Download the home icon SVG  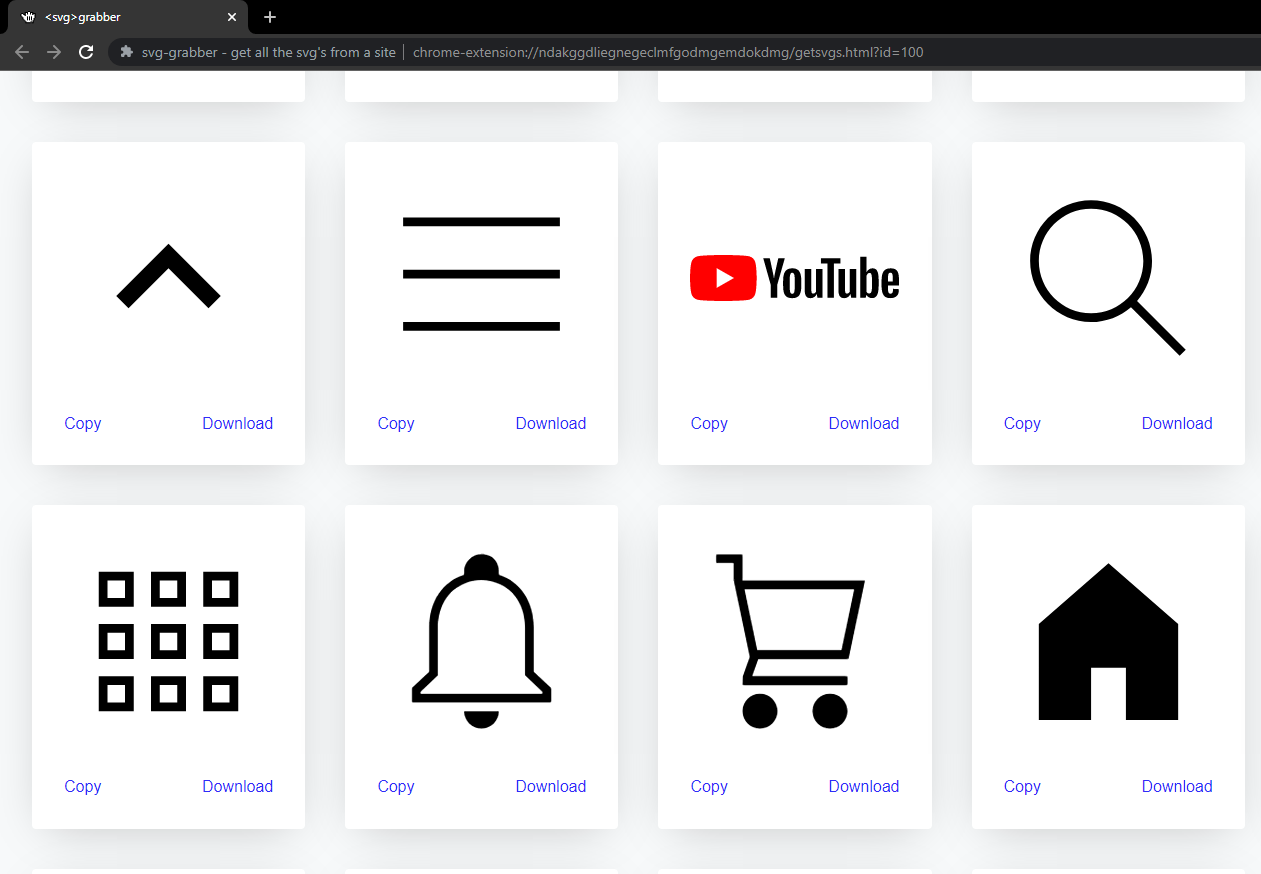(x=1177, y=786)
